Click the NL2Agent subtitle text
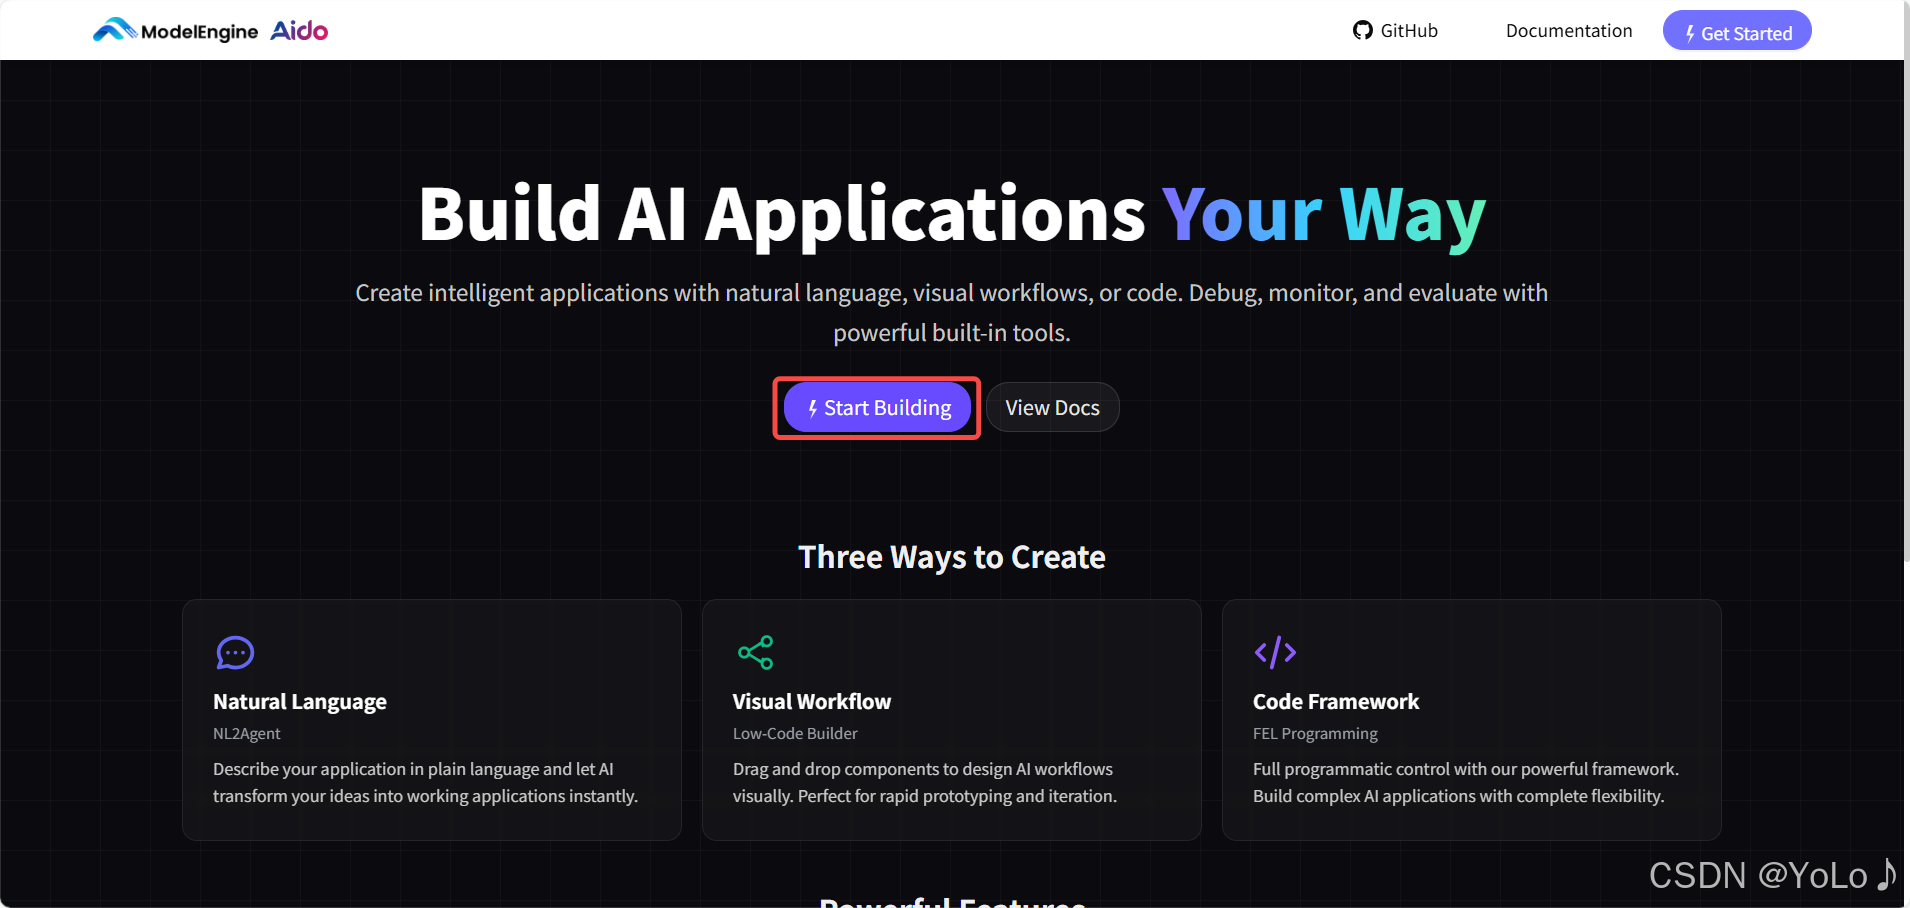This screenshot has width=1910, height=908. pyautogui.click(x=247, y=734)
